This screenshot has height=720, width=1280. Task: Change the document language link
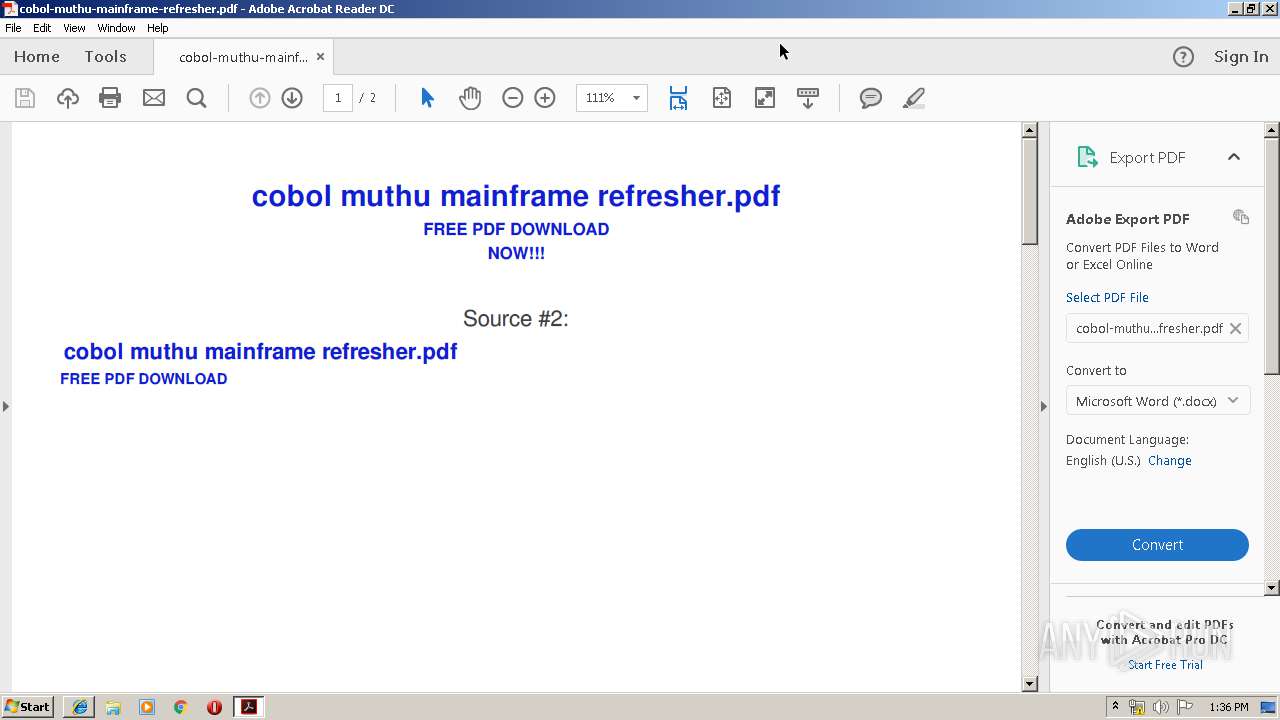1170,461
